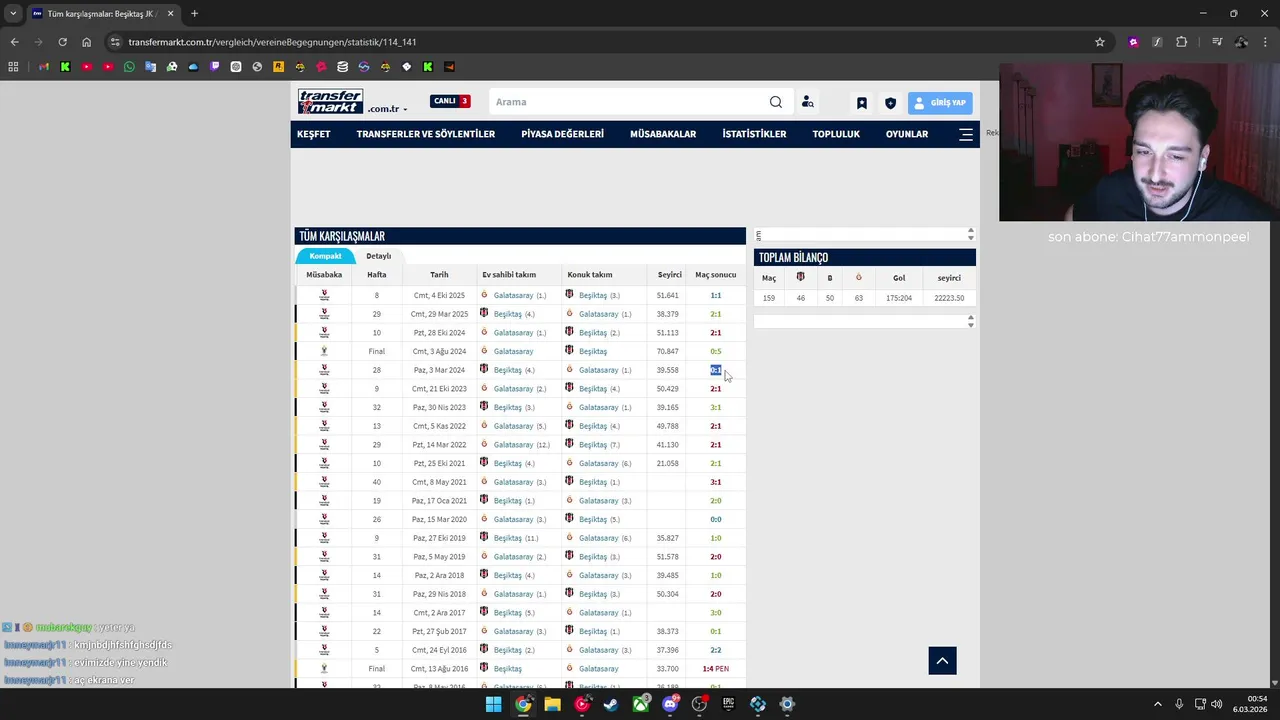Screen dimensions: 1280x720
Task: Open the KEŞFET menu
Action: click(x=313, y=134)
